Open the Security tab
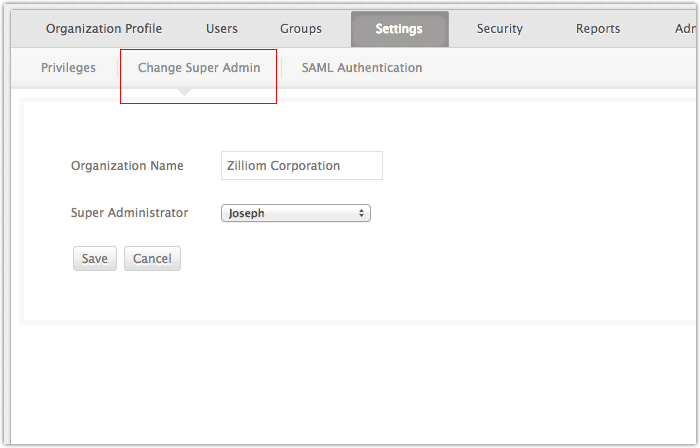This screenshot has height=448, width=700. tap(500, 29)
